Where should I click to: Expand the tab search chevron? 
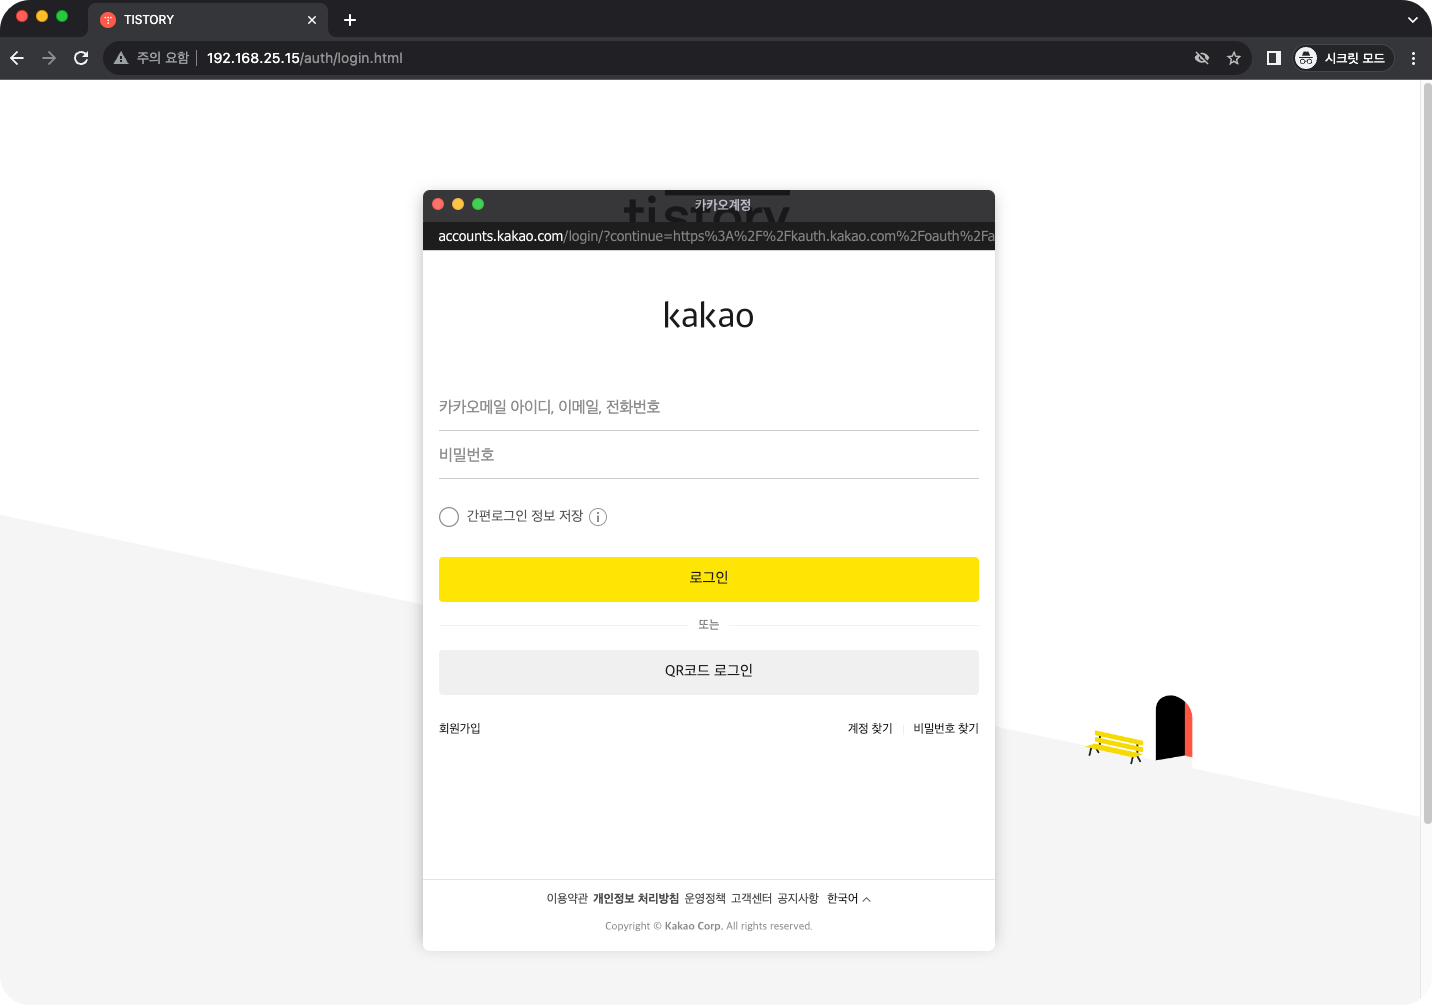tap(1412, 20)
